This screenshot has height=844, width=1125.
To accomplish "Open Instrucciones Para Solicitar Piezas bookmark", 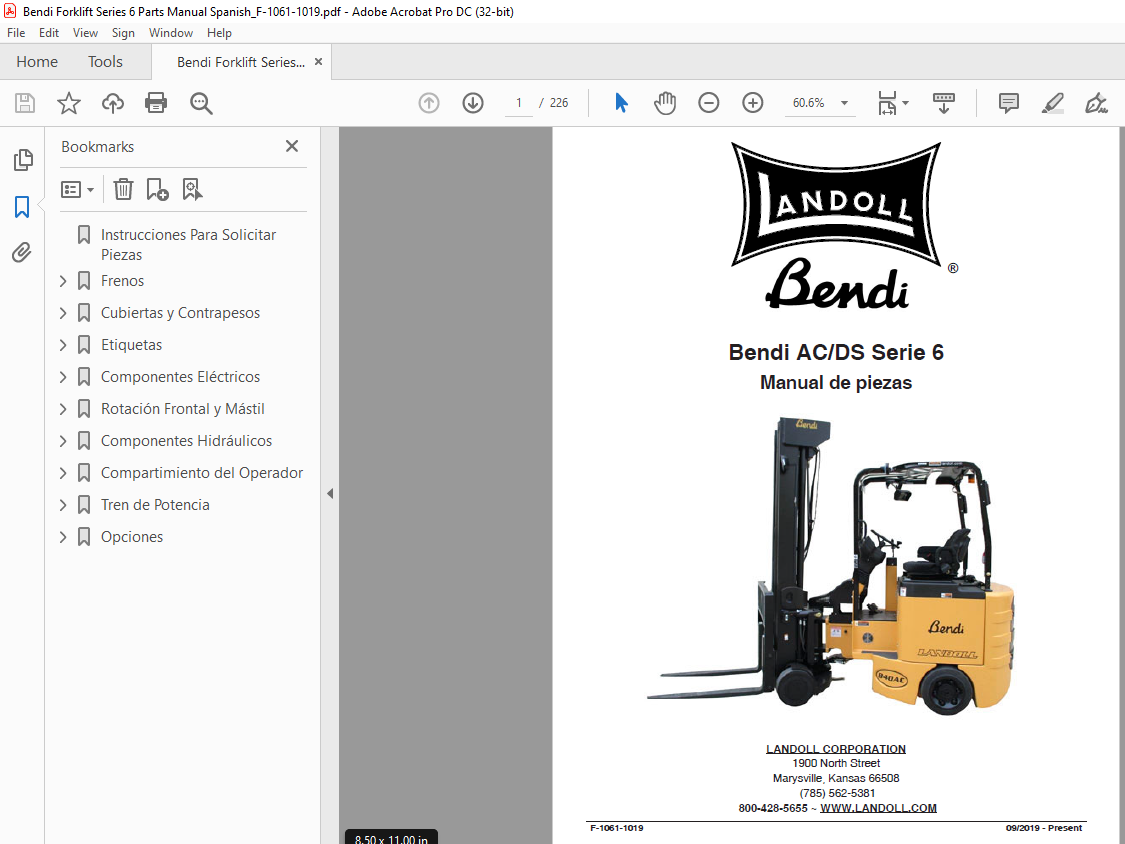I will pos(188,245).
